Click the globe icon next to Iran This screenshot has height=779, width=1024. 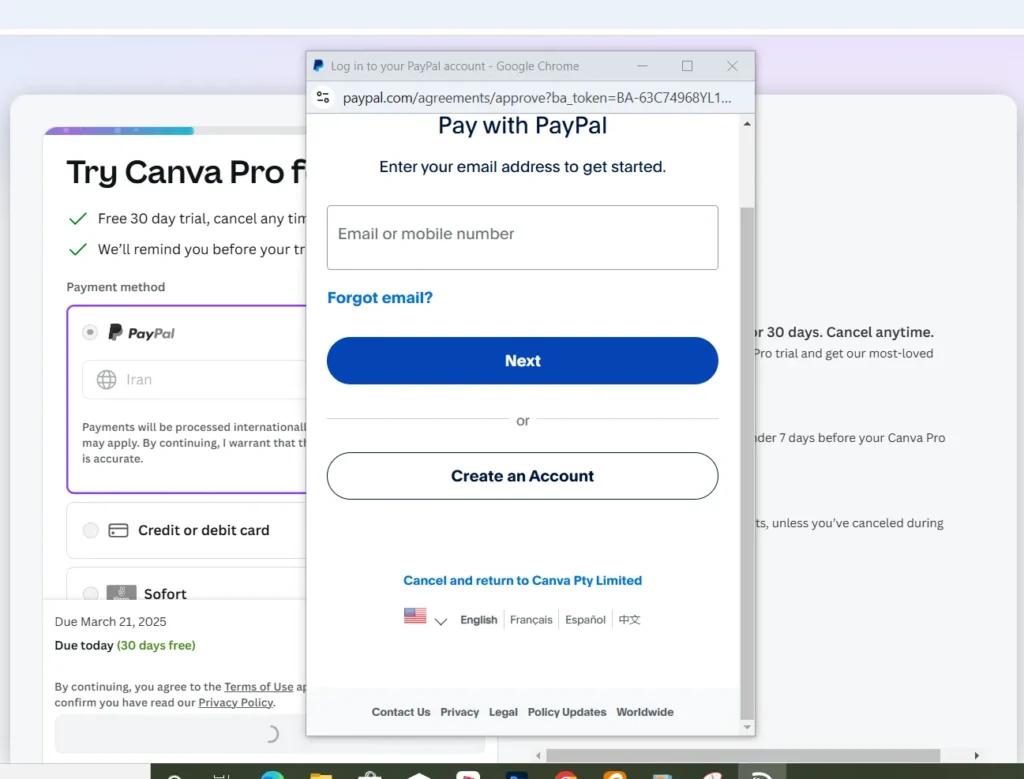(106, 379)
